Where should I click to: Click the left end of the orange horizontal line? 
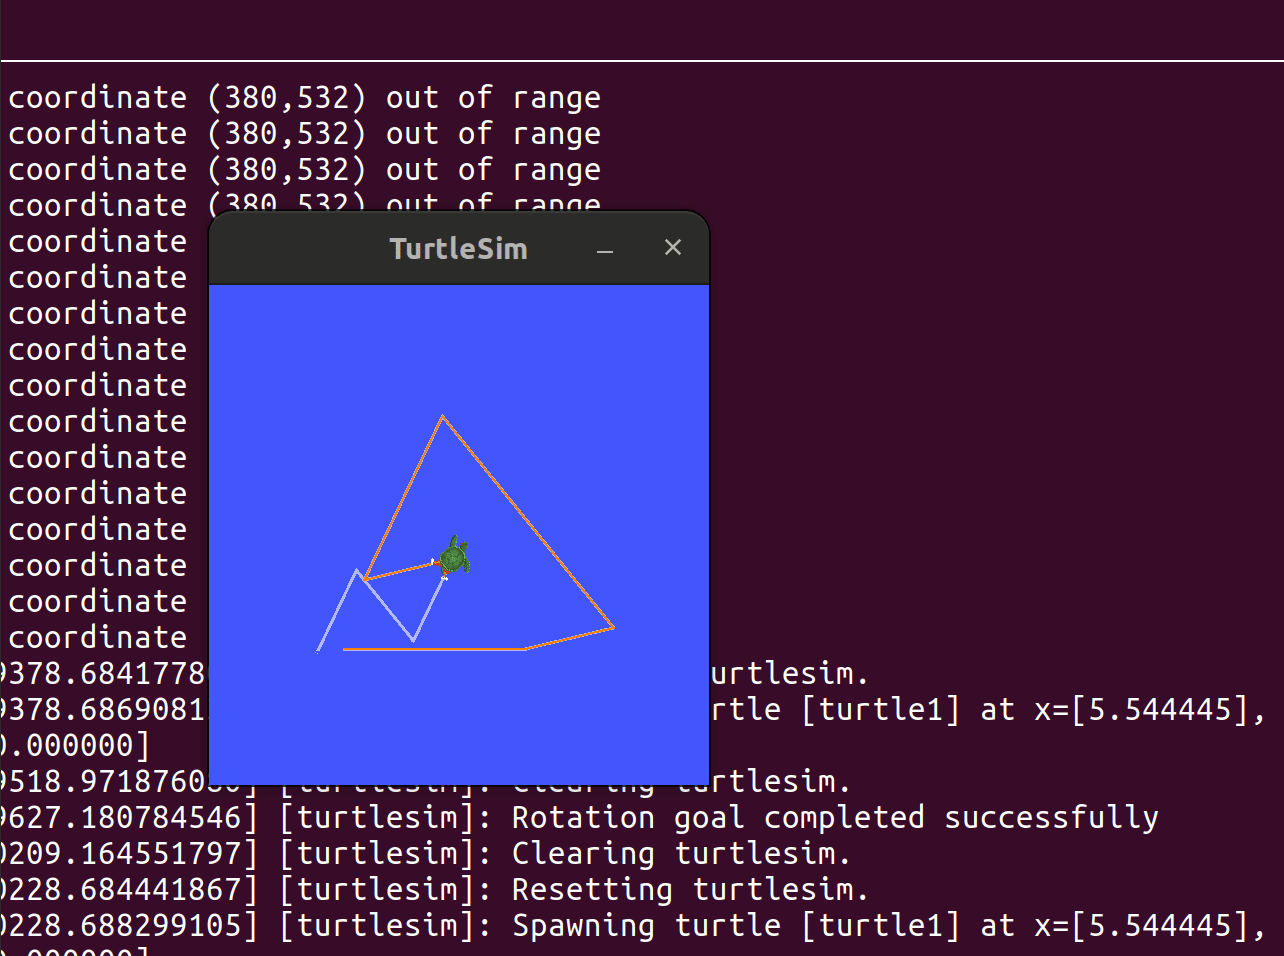tap(345, 649)
